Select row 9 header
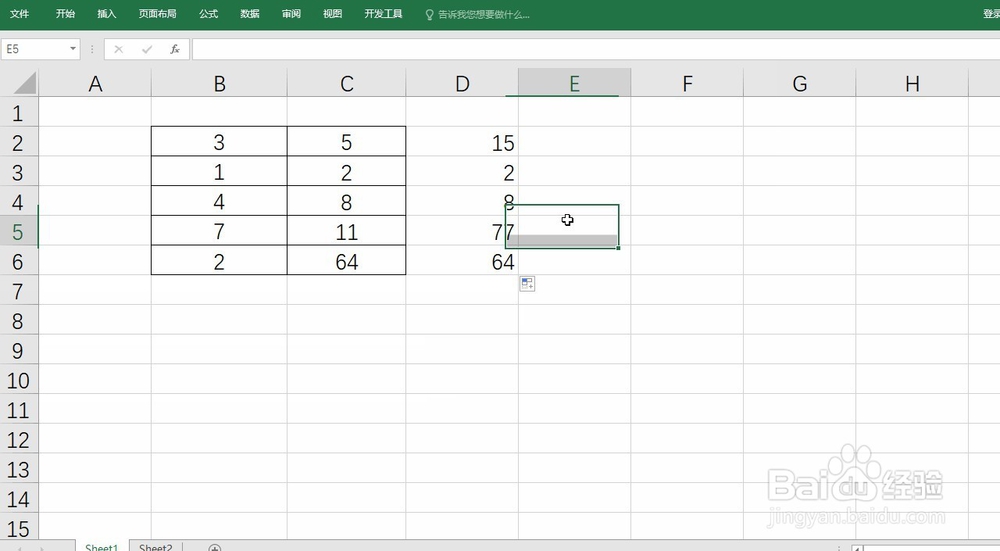1000x551 pixels. point(18,351)
